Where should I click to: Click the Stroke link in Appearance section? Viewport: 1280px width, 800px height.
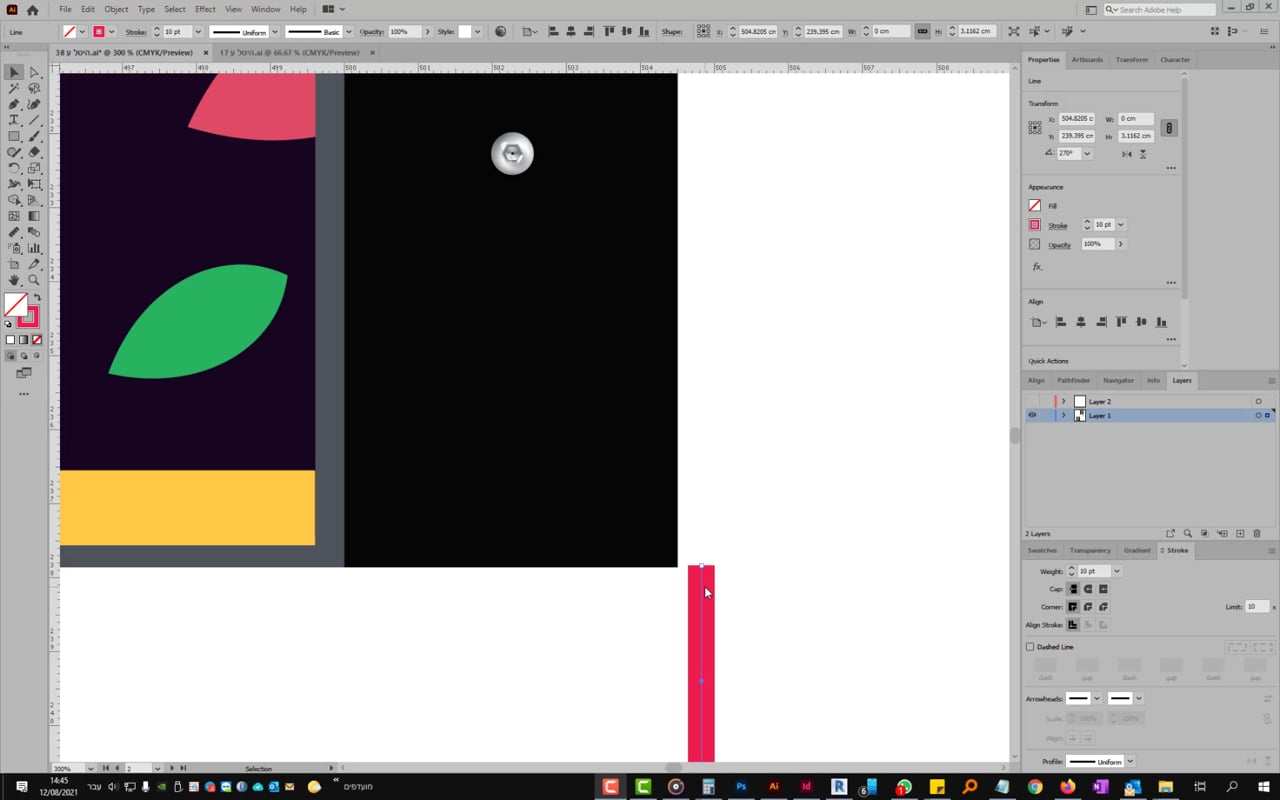click(1057, 225)
